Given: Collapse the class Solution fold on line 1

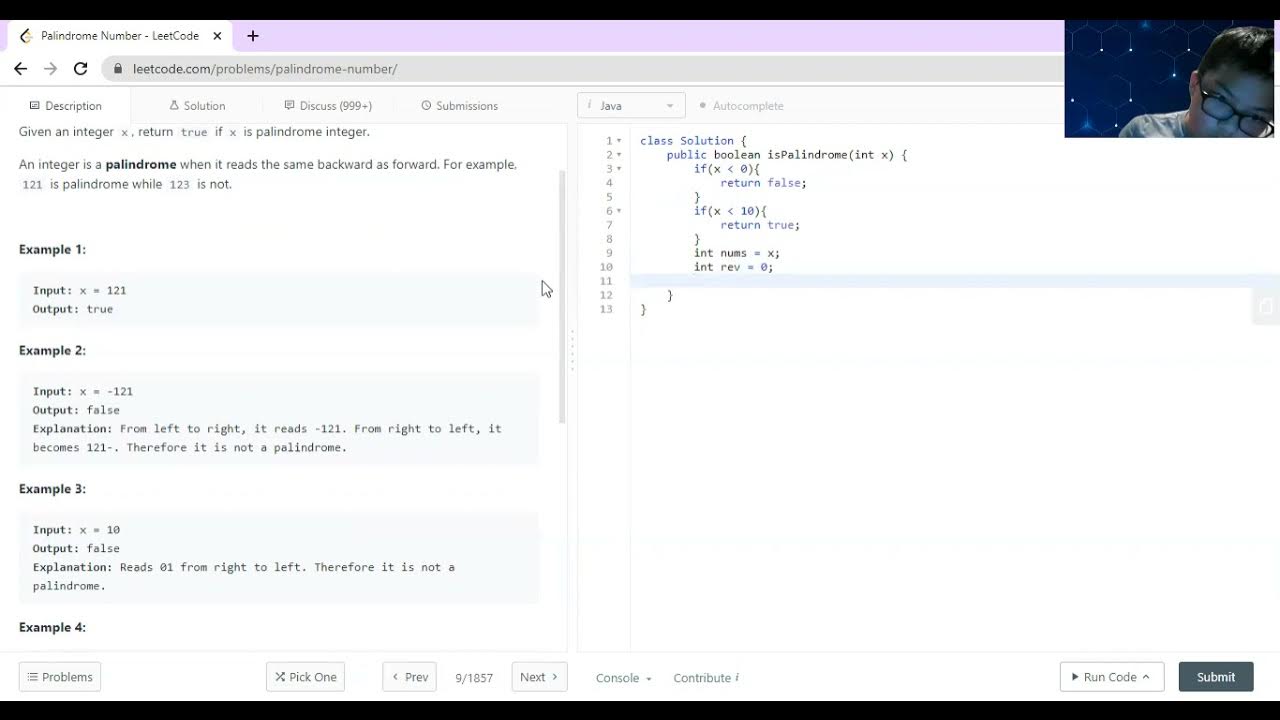Looking at the screenshot, I should point(619,141).
